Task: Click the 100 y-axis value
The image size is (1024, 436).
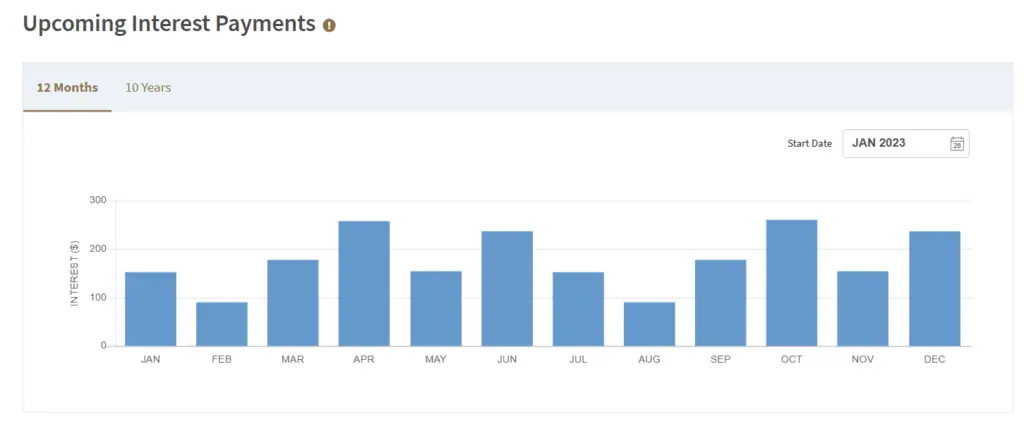Action: [97, 298]
